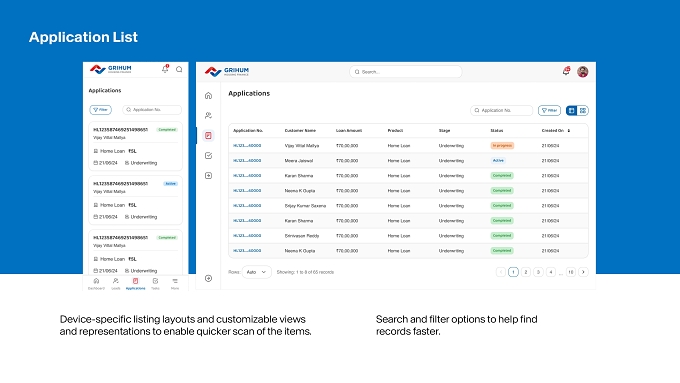Open Meera Jaiswal's application number link
The image size is (680, 383).
247,160
